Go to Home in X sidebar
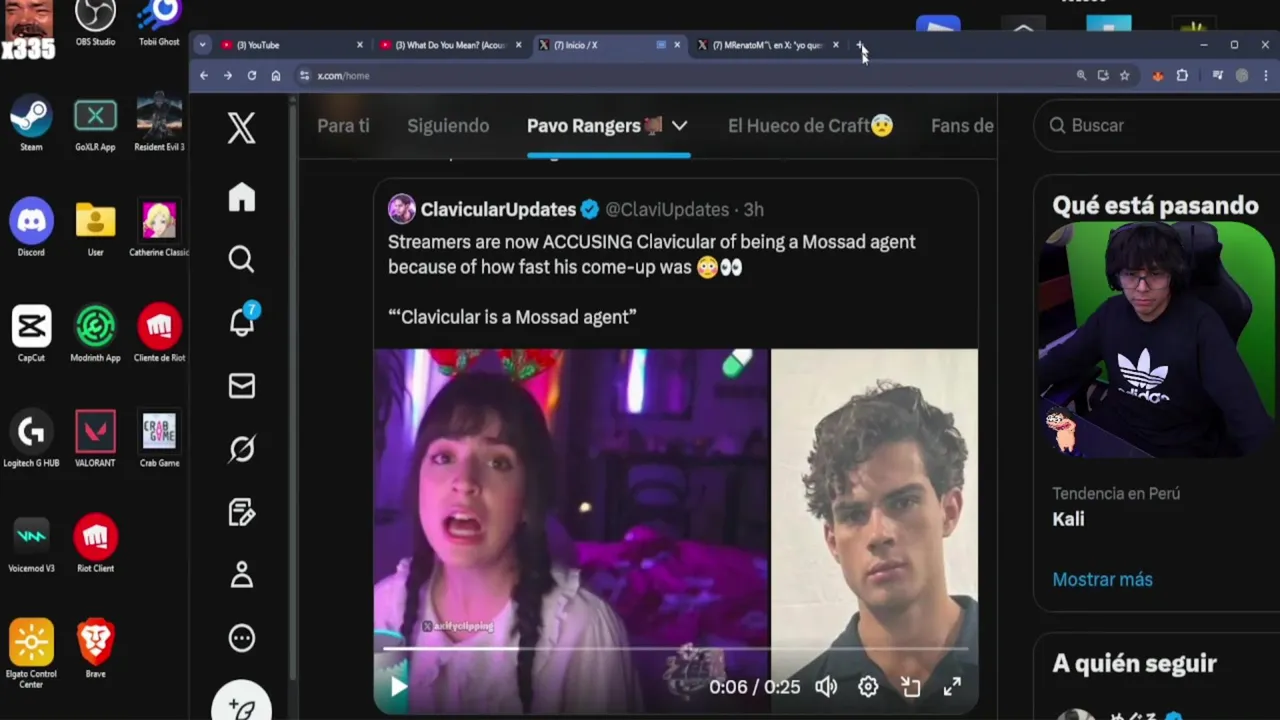The height and width of the screenshot is (720, 1280). 241,197
